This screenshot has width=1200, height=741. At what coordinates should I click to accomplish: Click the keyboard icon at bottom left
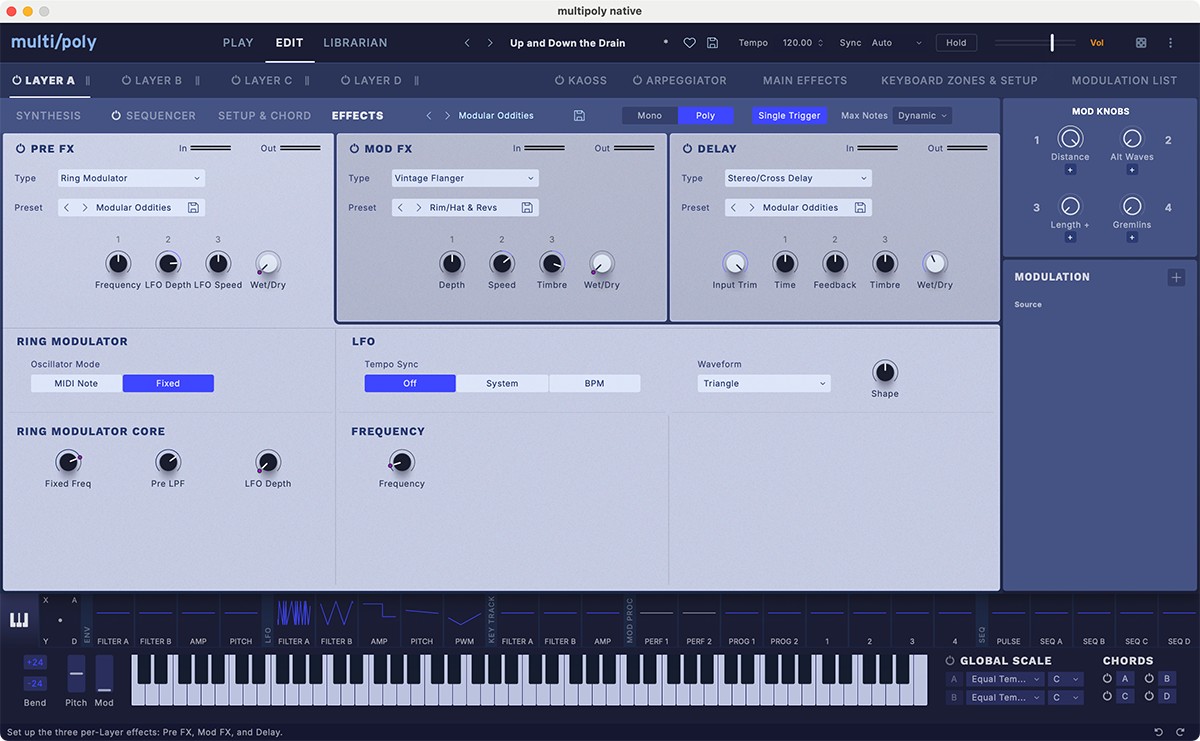pos(19,620)
